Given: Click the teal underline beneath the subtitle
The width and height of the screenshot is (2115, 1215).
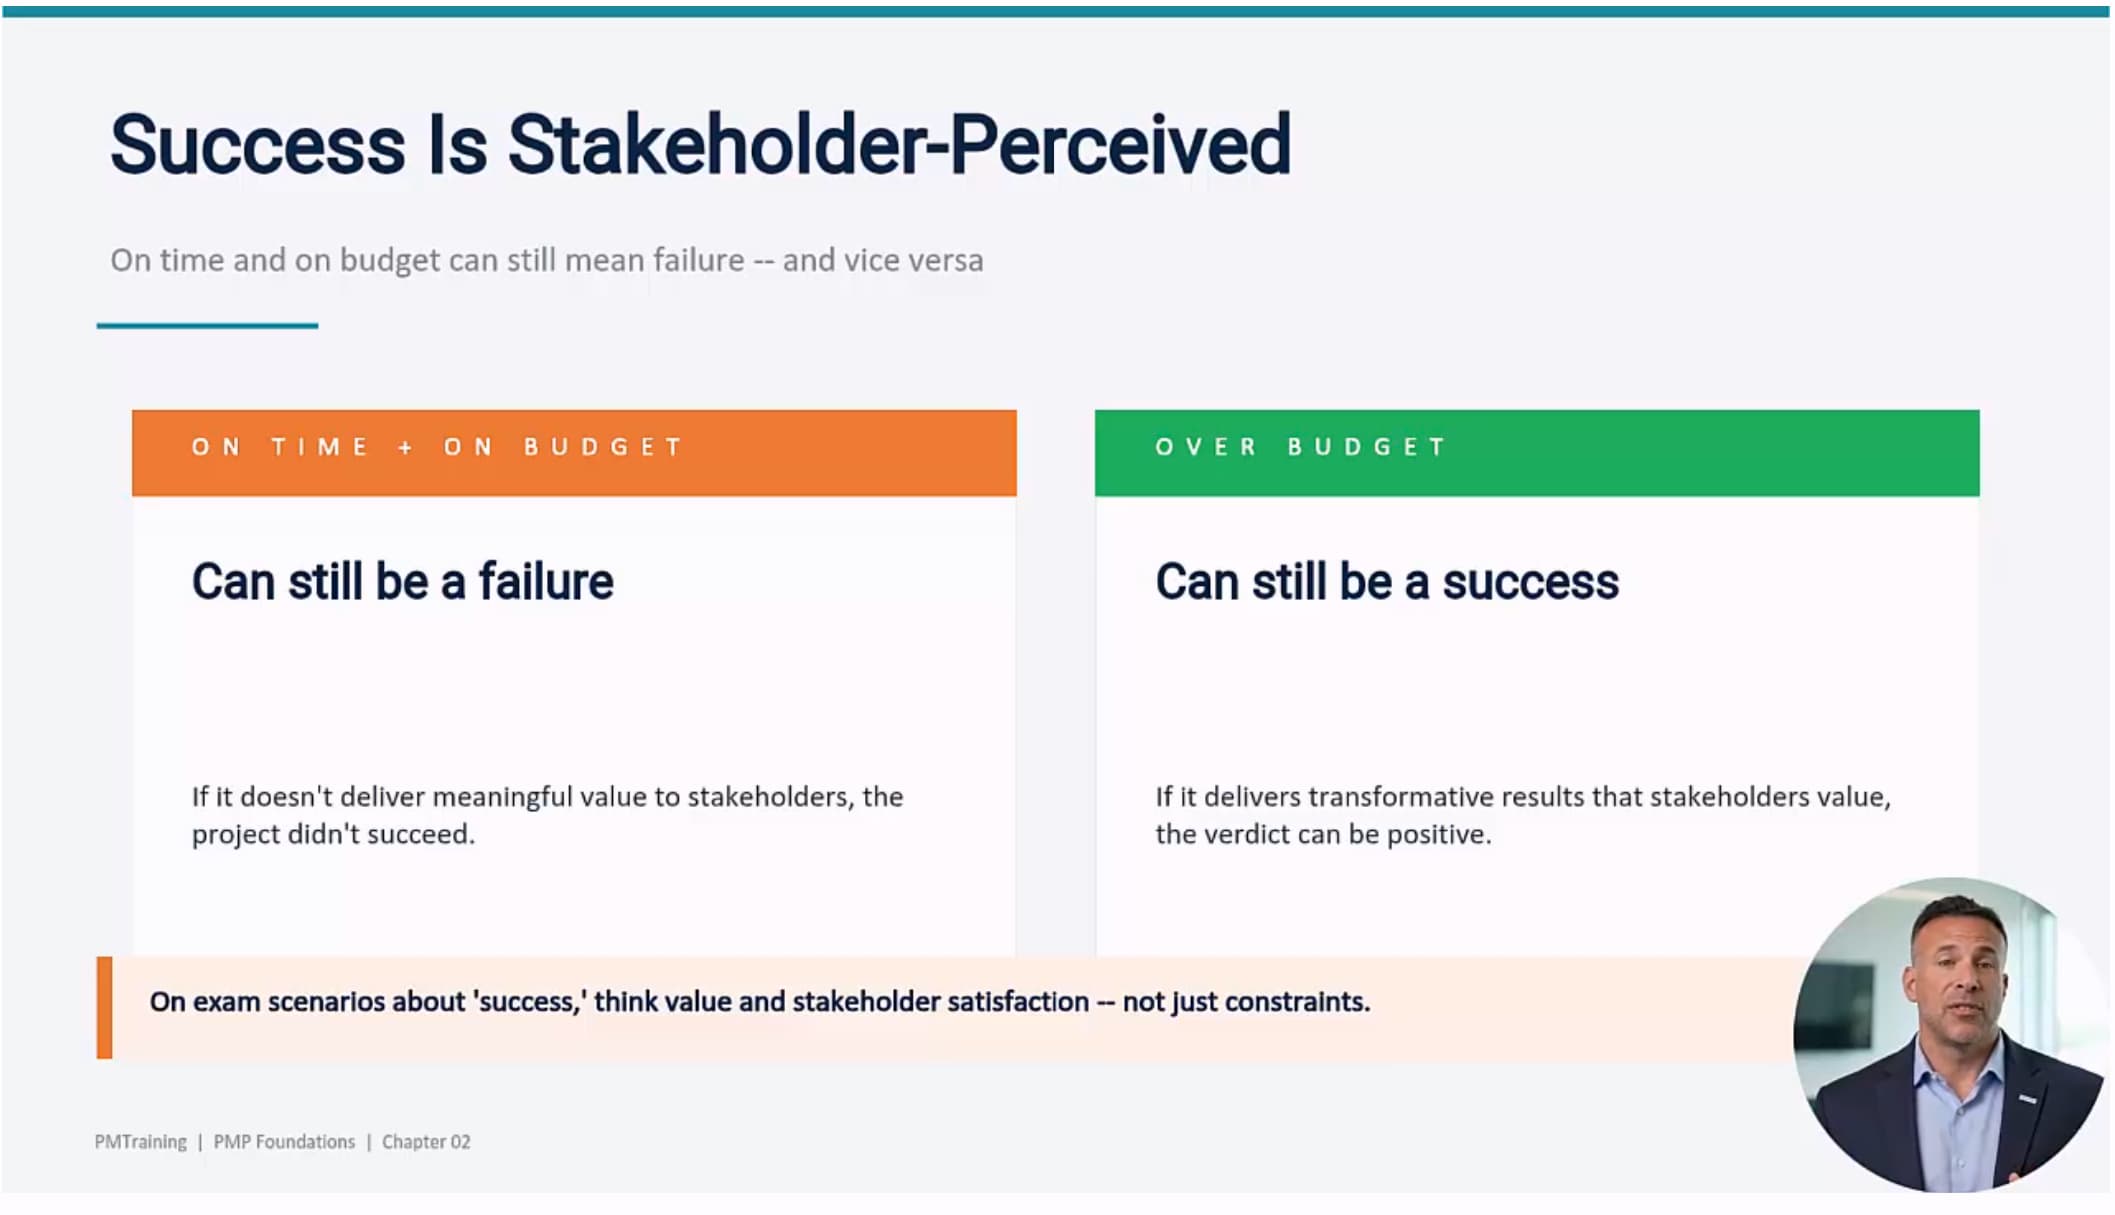Looking at the screenshot, I should tap(207, 325).
